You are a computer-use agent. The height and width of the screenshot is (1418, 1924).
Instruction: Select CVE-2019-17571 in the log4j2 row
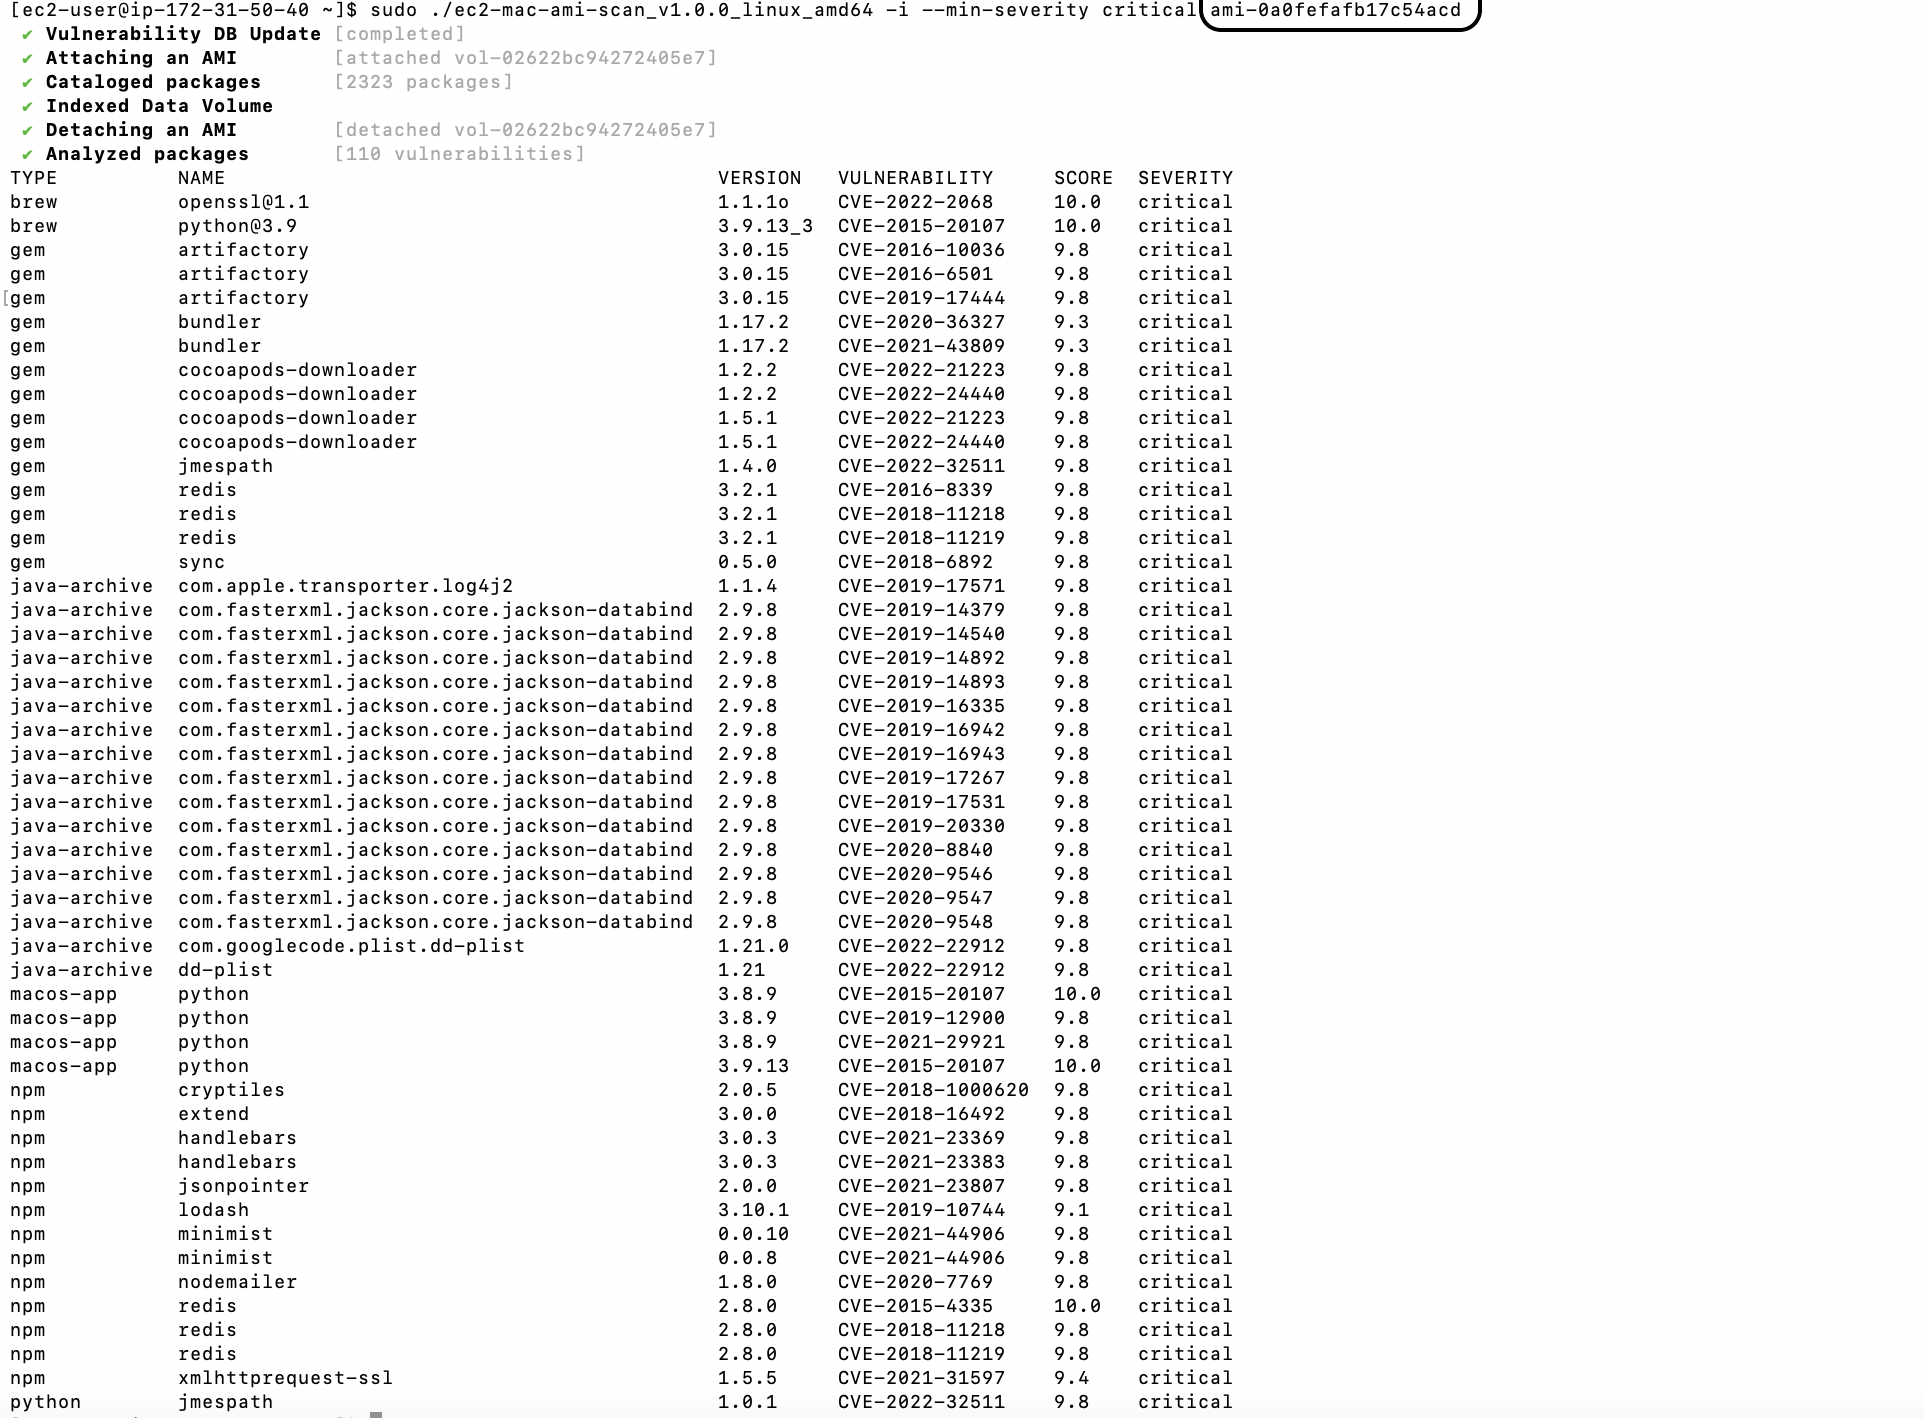(922, 586)
